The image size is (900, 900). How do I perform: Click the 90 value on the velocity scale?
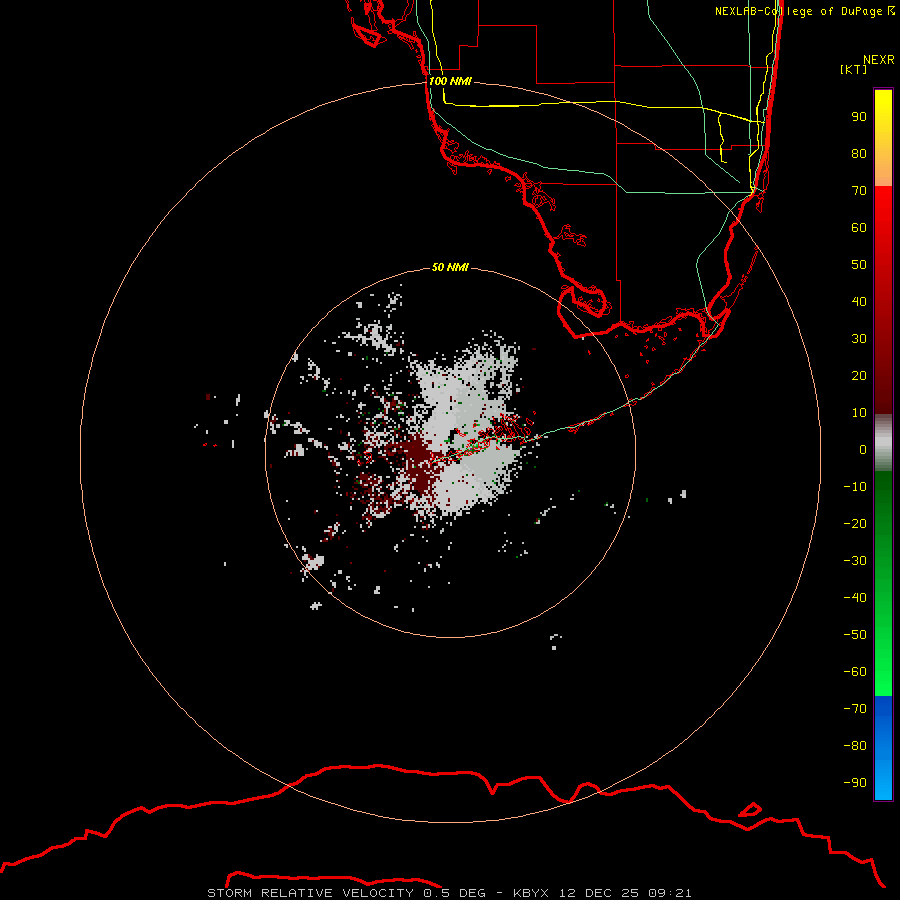click(859, 117)
